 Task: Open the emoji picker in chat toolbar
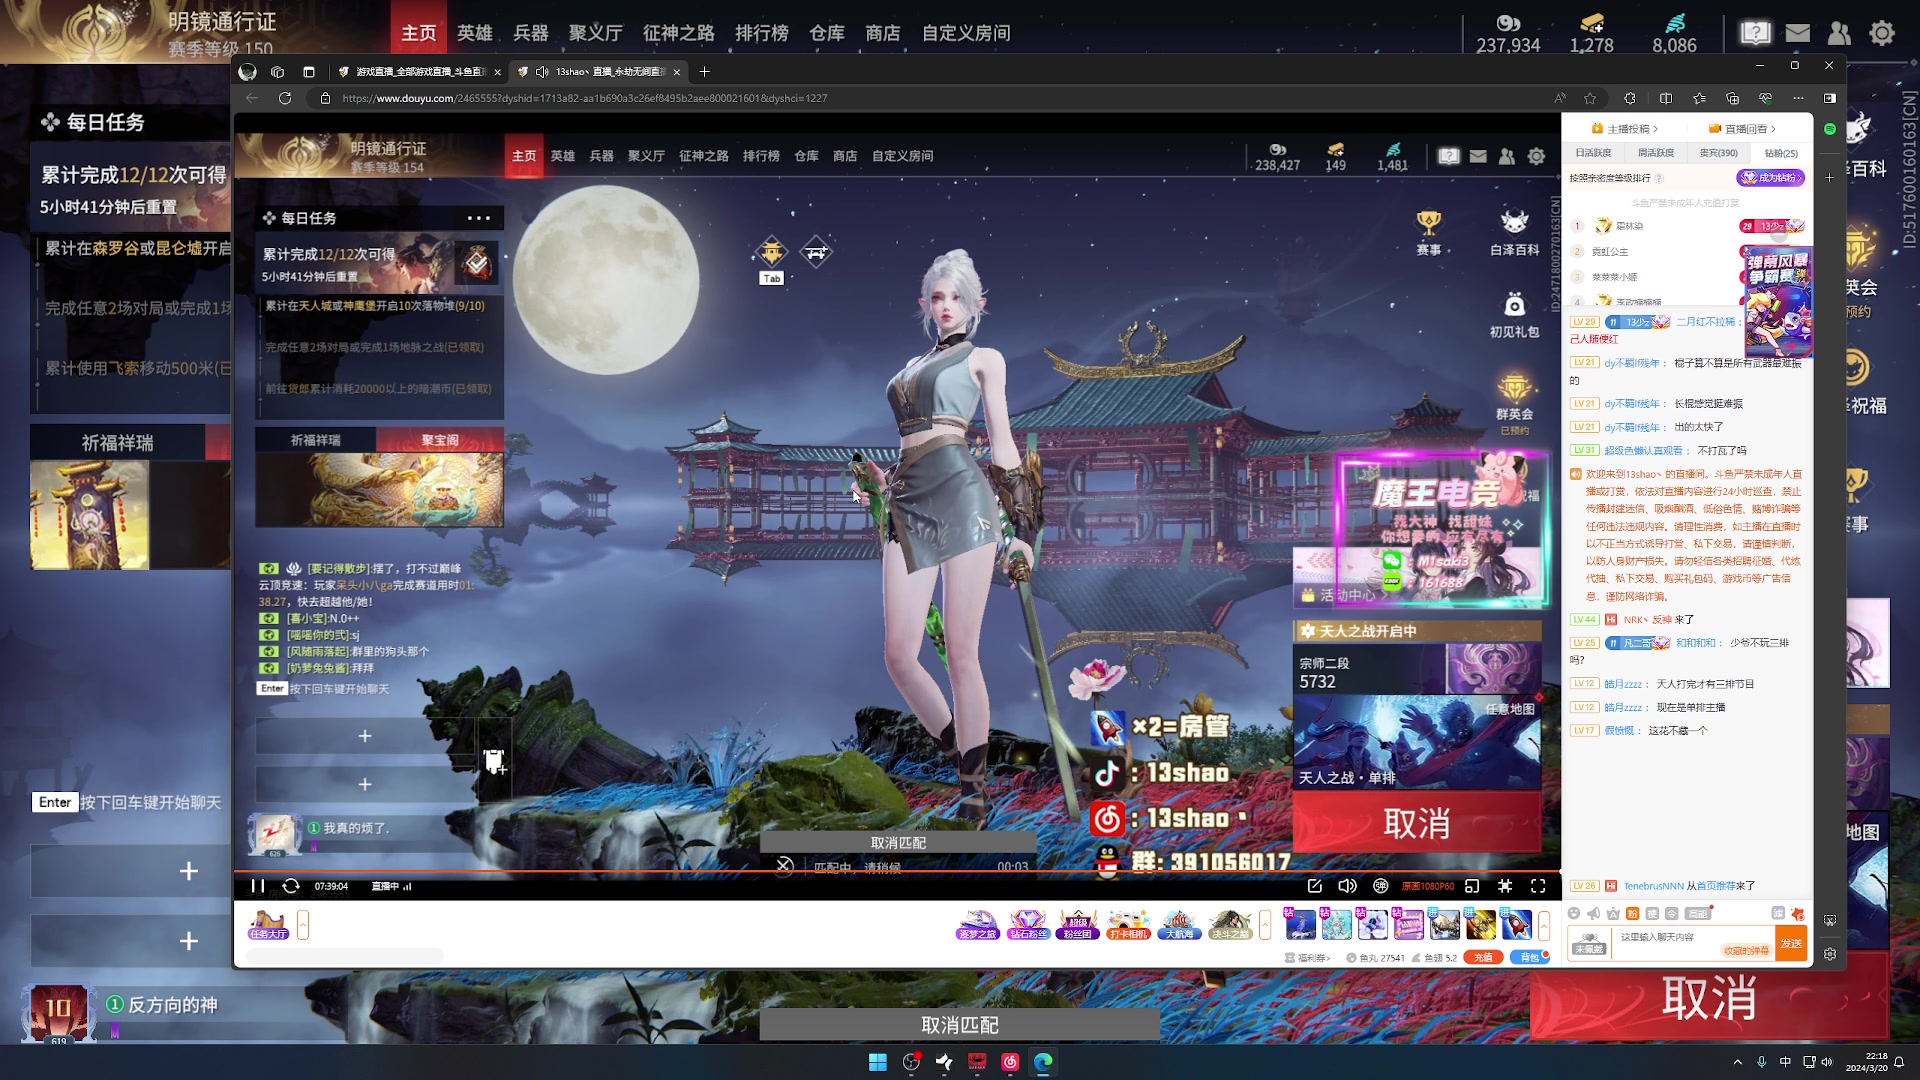coord(1574,913)
